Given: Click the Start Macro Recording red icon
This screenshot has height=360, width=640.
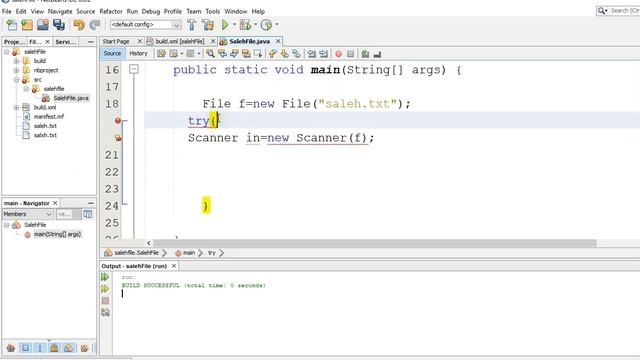Looking at the screenshot, I should point(338,53).
